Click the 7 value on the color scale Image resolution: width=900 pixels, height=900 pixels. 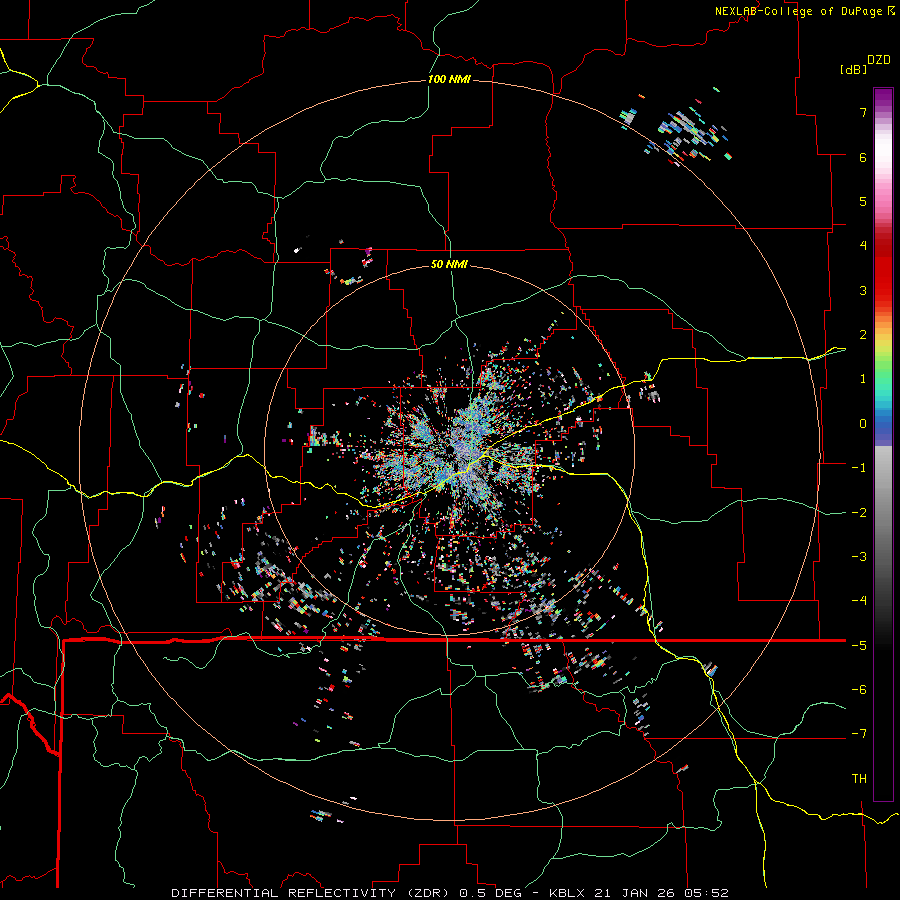point(863,112)
